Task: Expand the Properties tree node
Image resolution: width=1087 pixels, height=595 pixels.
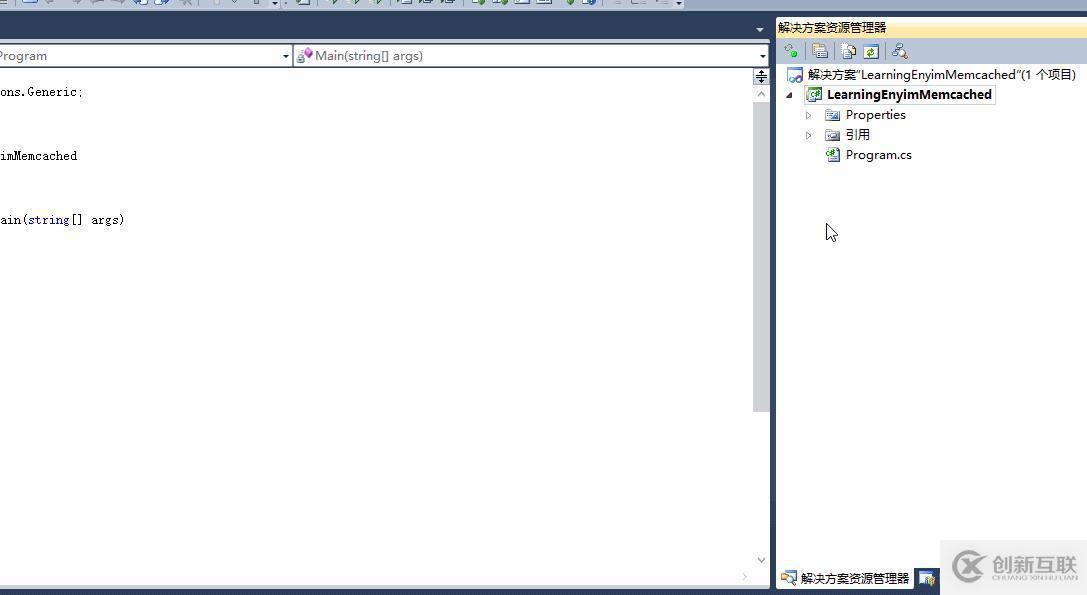Action: pos(808,114)
